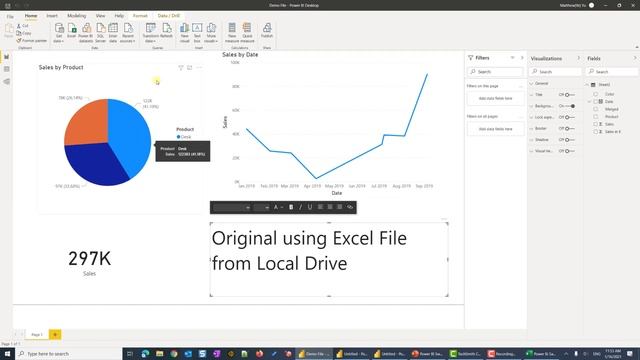Apply underline in text box toolbar
This screenshot has width=640, height=360.
tap(310, 207)
